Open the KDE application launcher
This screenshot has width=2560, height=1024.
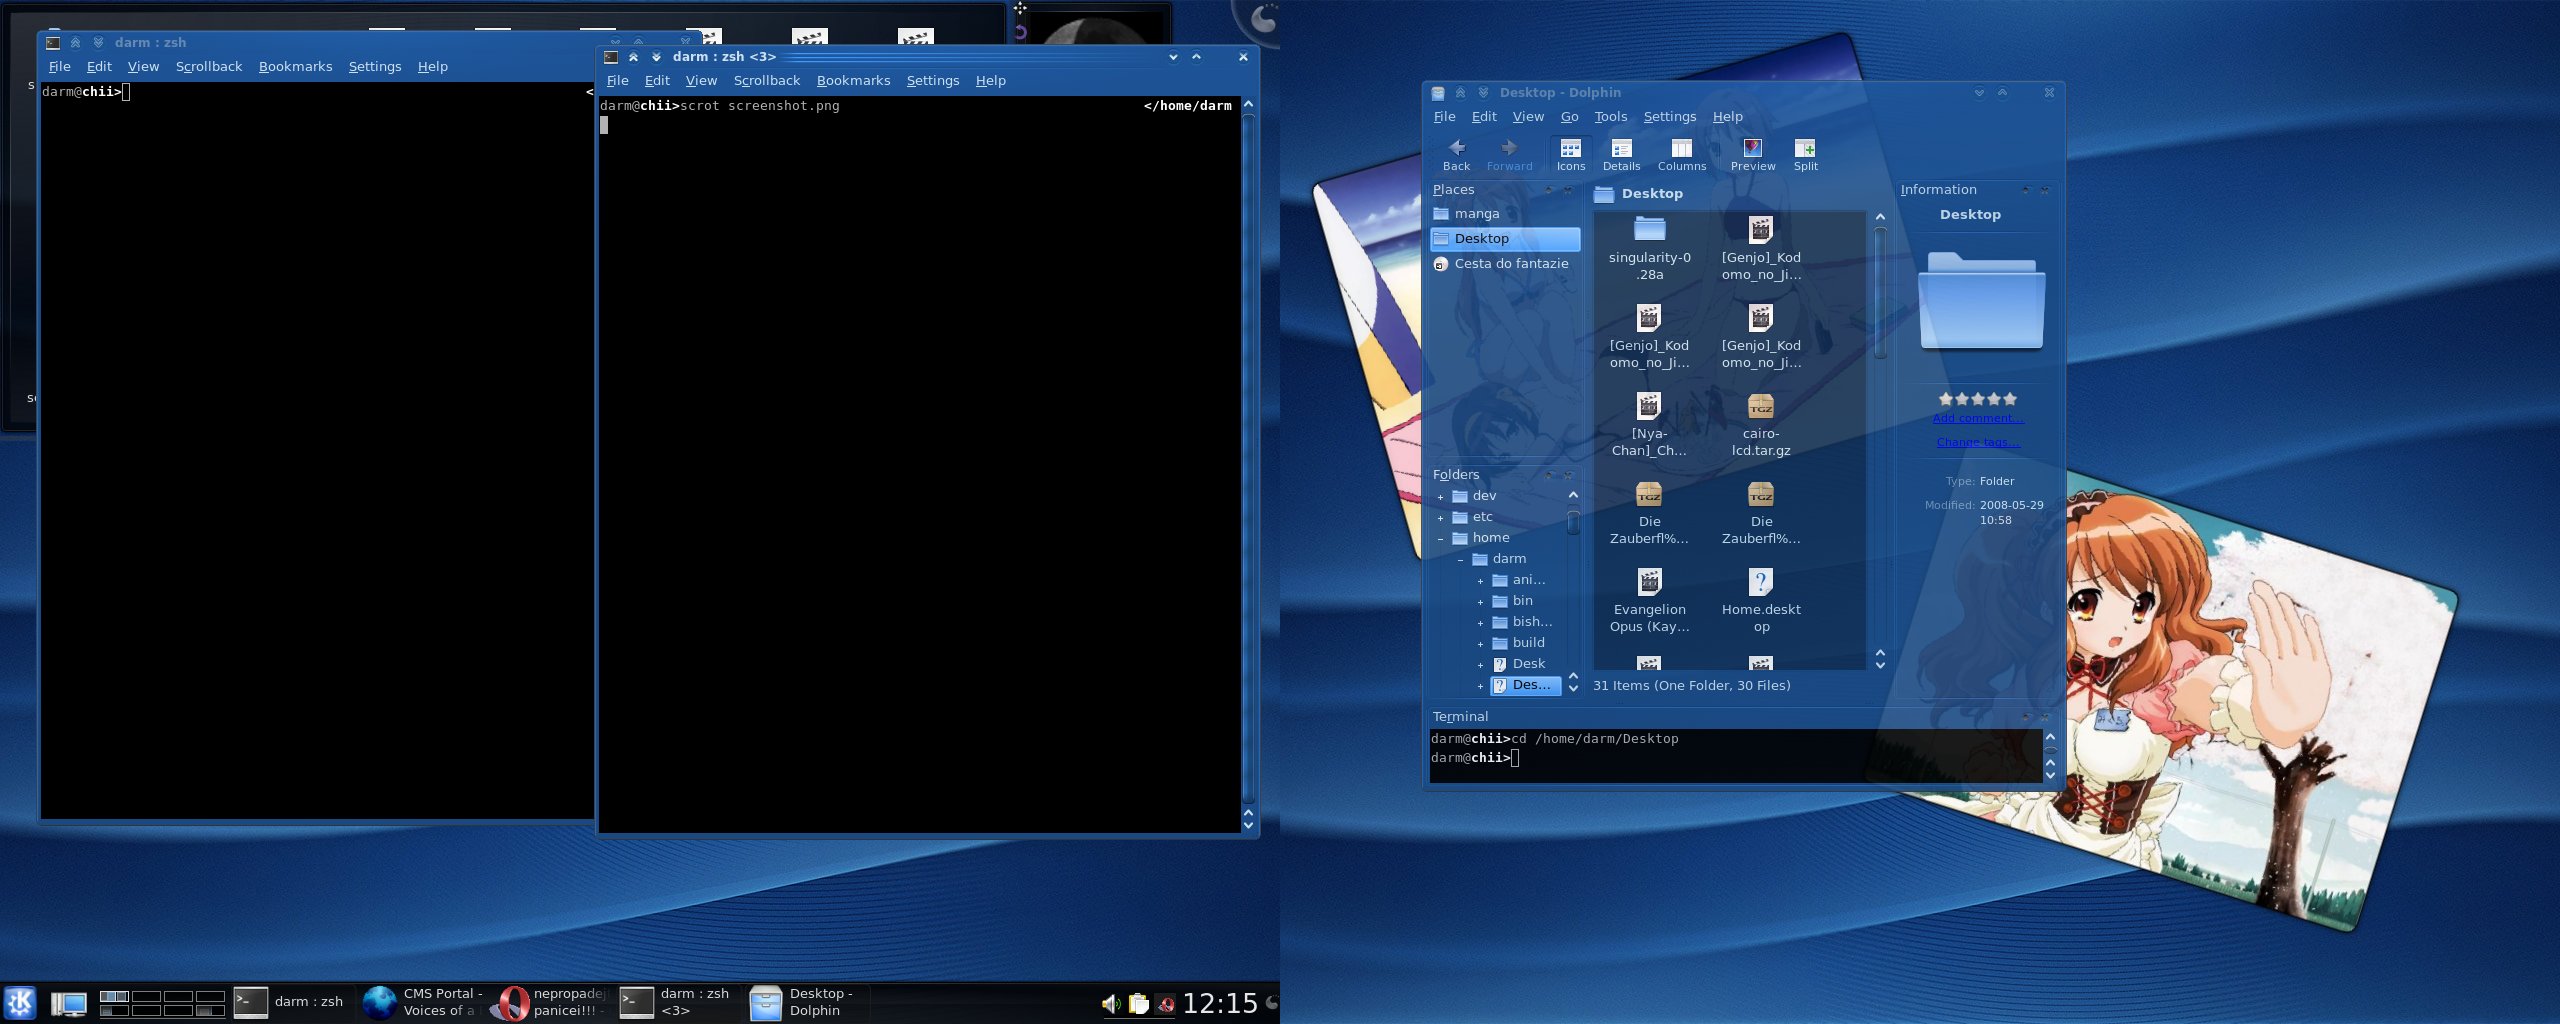pyautogui.click(x=20, y=1002)
